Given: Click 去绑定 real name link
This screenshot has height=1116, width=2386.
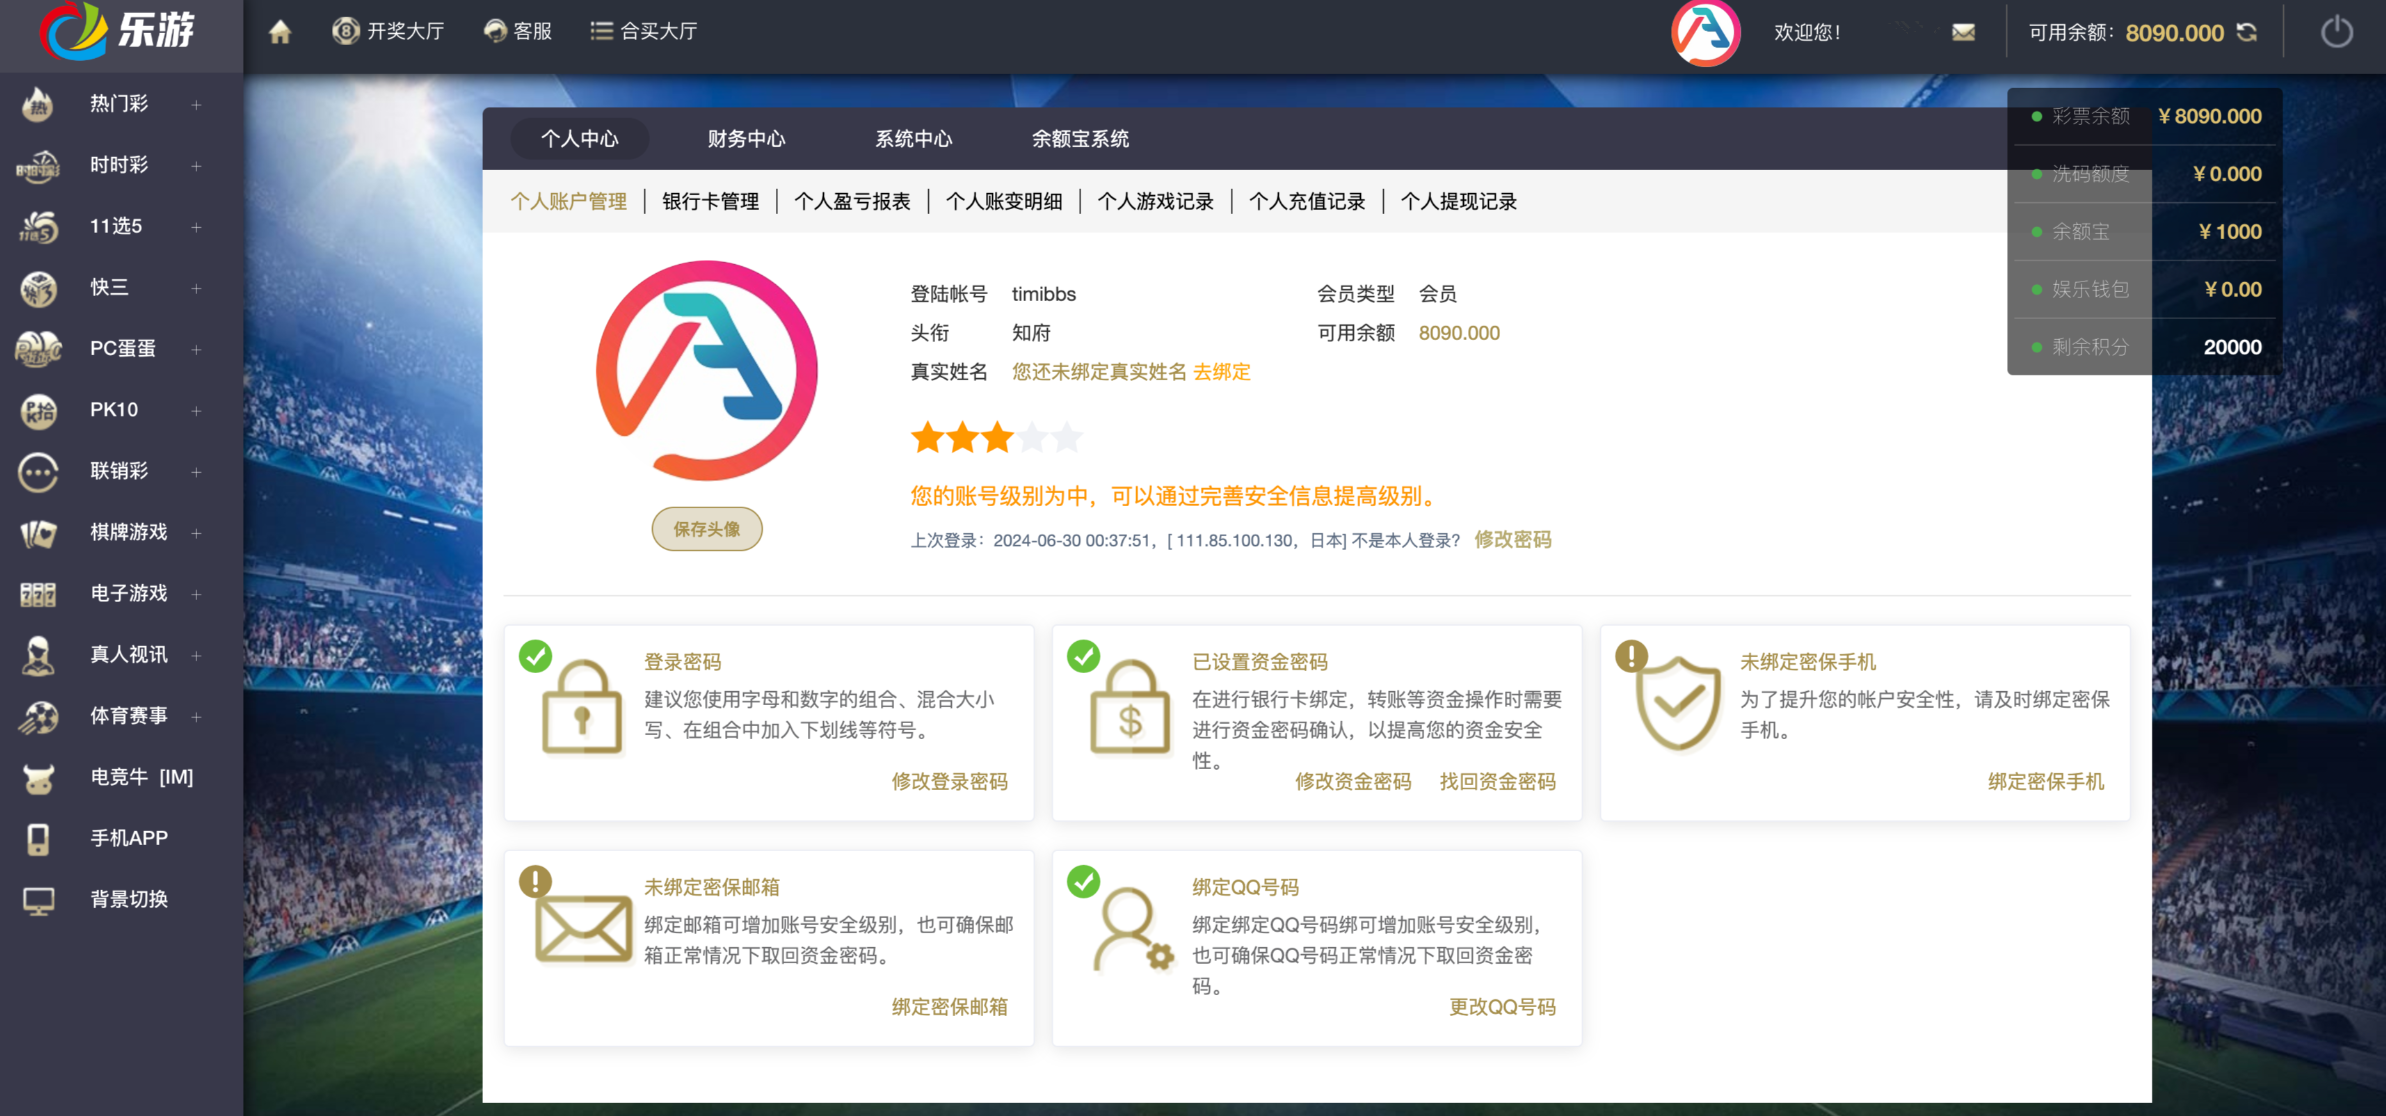Looking at the screenshot, I should [1221, 372].
